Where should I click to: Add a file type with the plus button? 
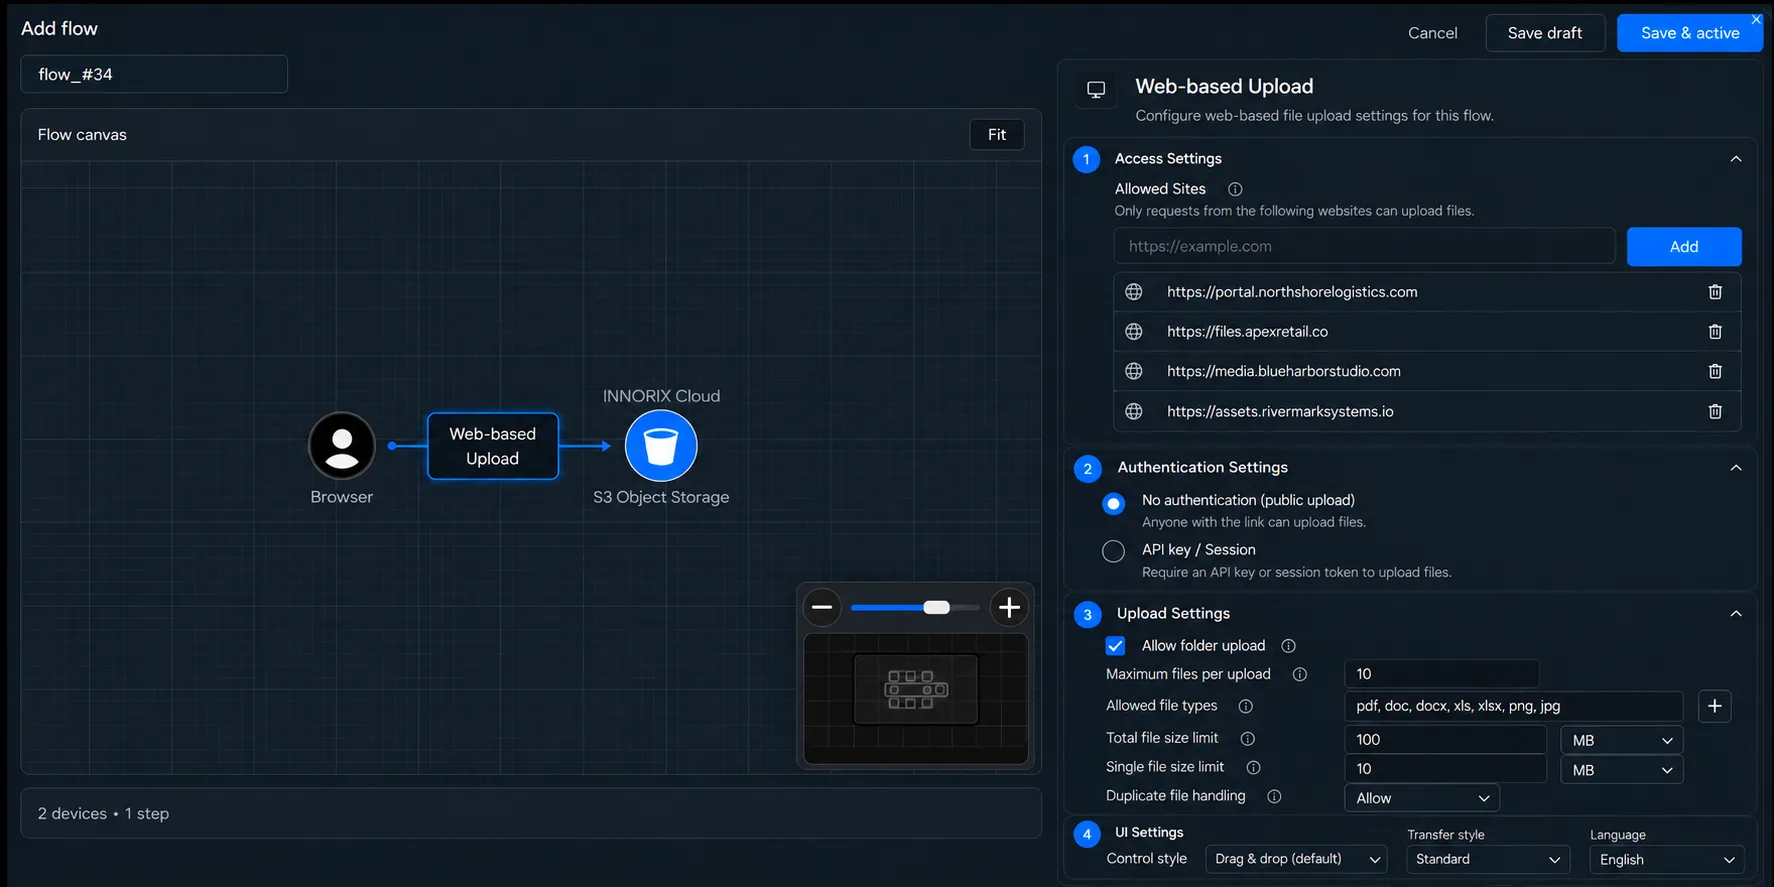pos(1715,706)
